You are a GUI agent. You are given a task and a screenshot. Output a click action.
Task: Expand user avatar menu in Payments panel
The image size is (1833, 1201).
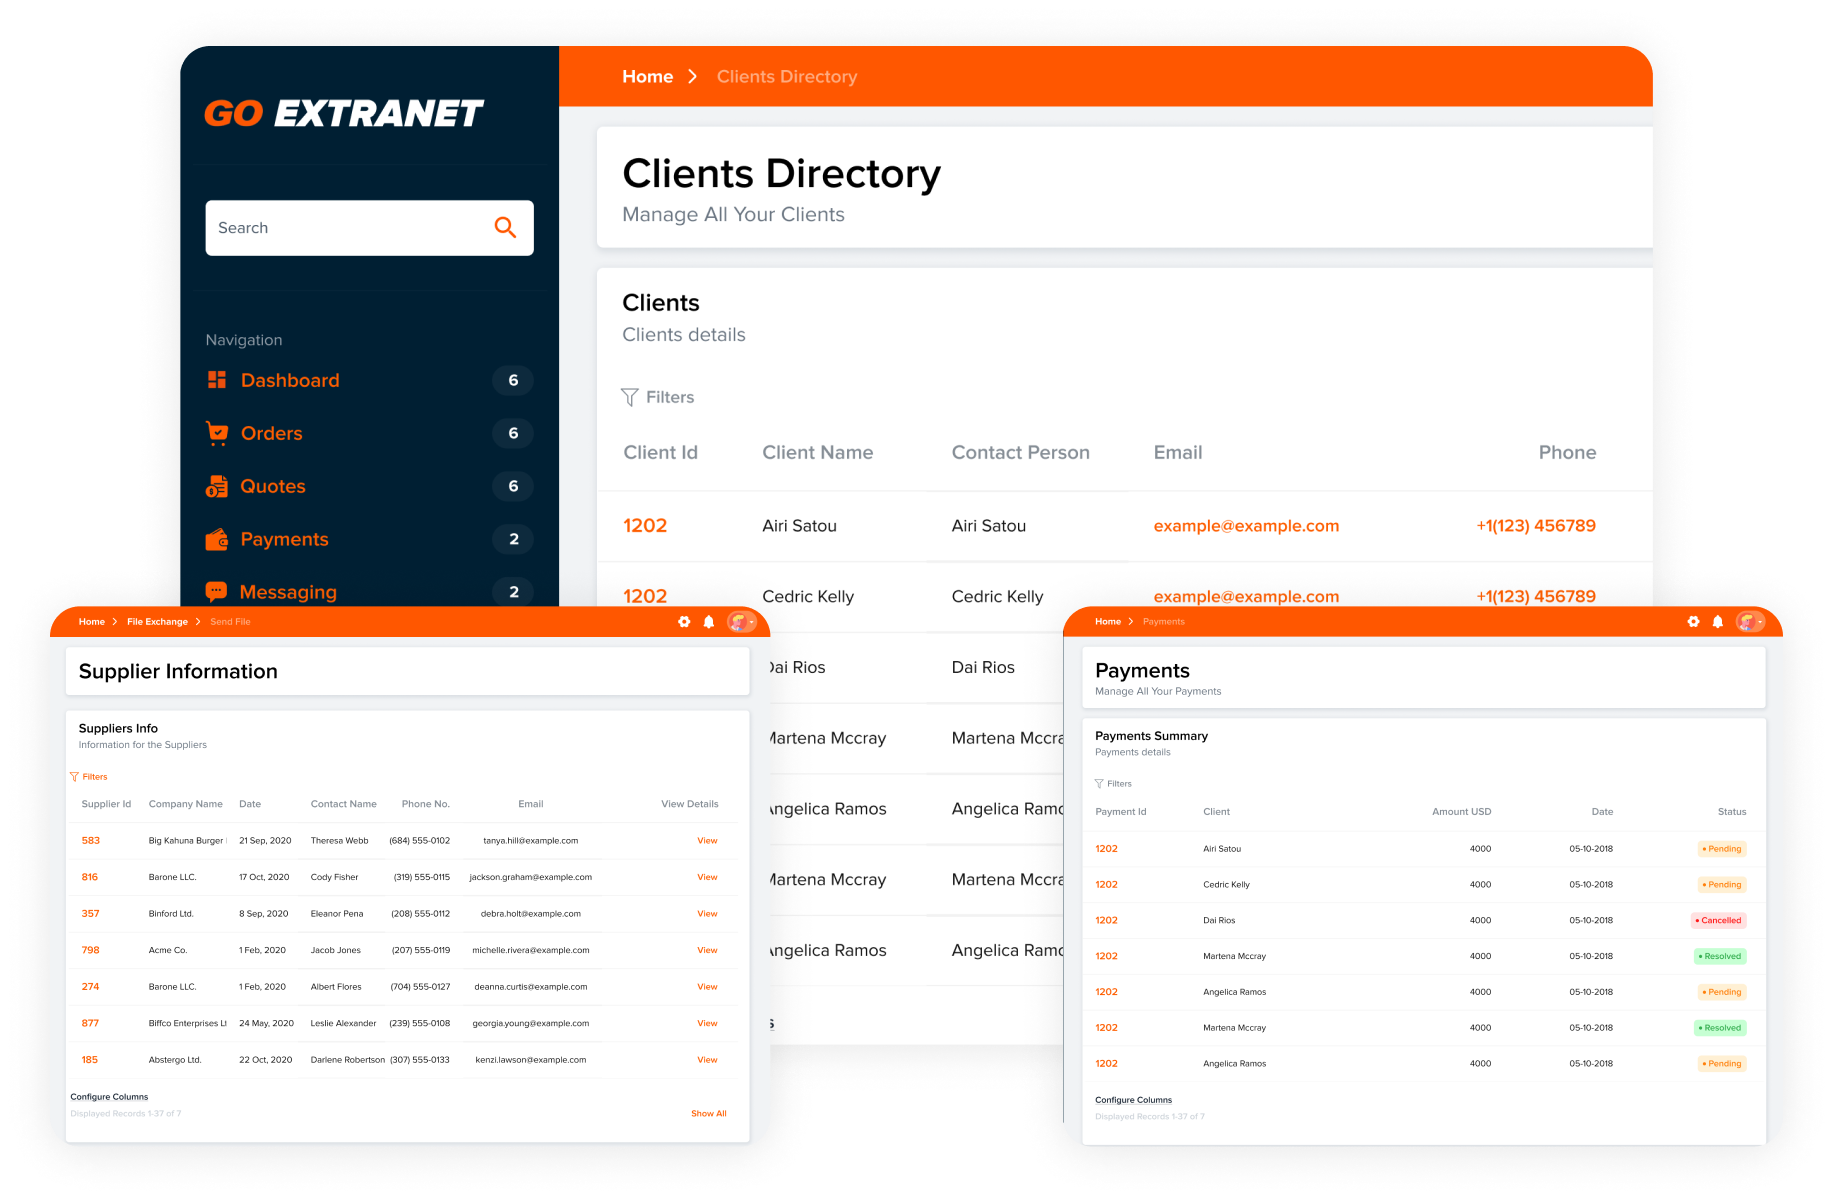1750,622
